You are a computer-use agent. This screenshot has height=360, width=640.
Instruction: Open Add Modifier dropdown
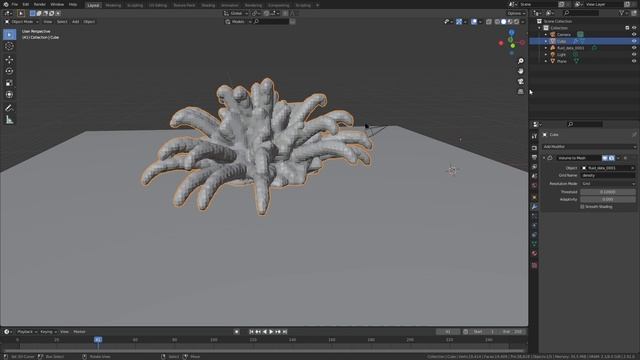coord(589,147)
